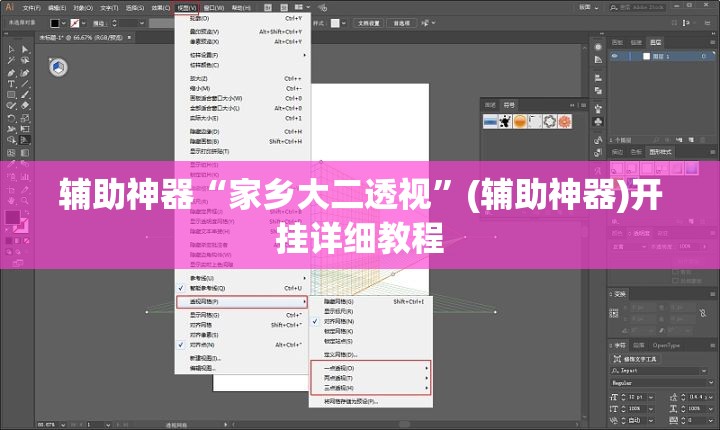
Task: Click the orange sphere symbol thumbnail
Action: pyautogui.click(x=520, y=121)
